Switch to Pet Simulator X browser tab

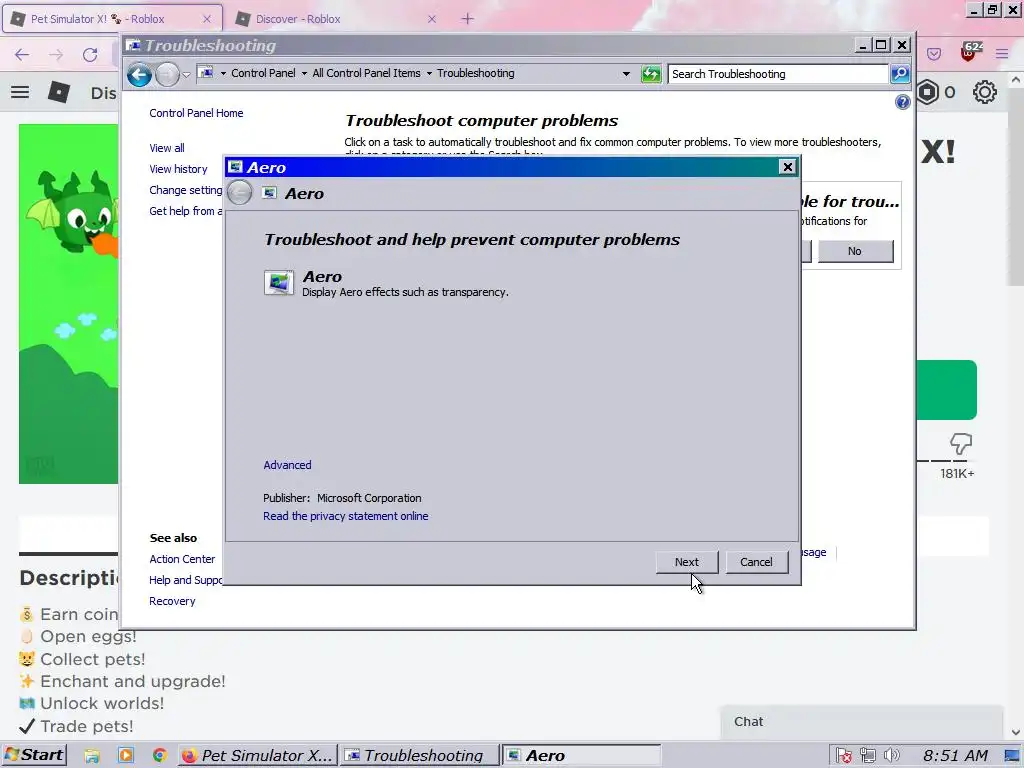112,19
